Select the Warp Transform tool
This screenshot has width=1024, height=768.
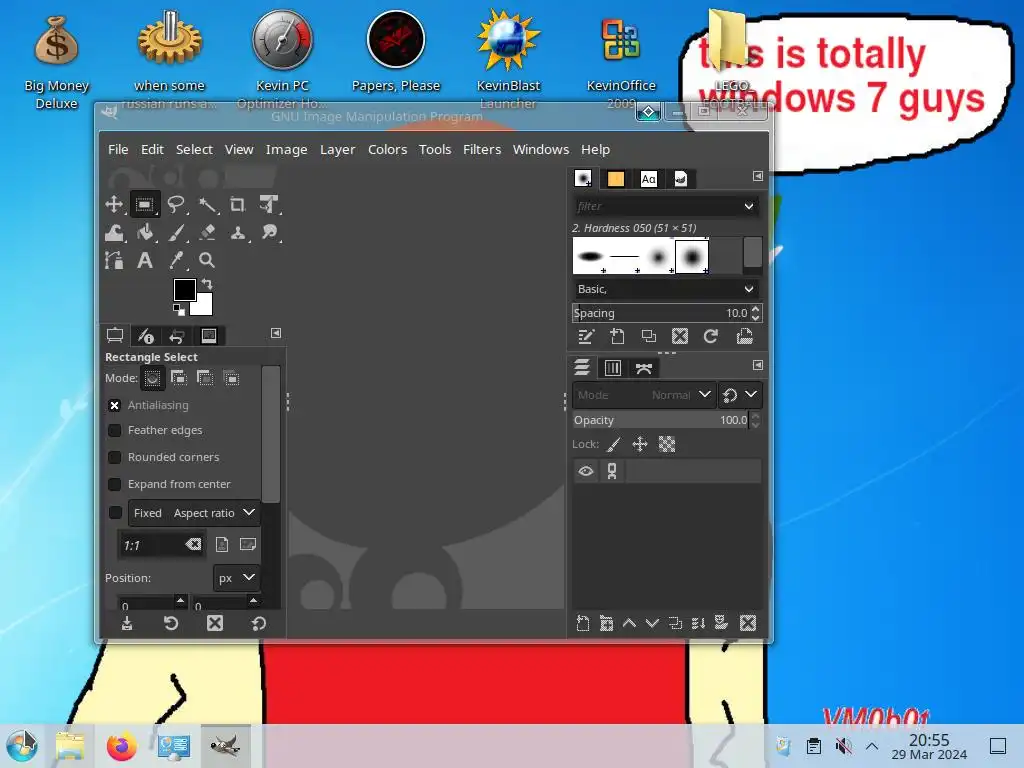pos(114,232)
